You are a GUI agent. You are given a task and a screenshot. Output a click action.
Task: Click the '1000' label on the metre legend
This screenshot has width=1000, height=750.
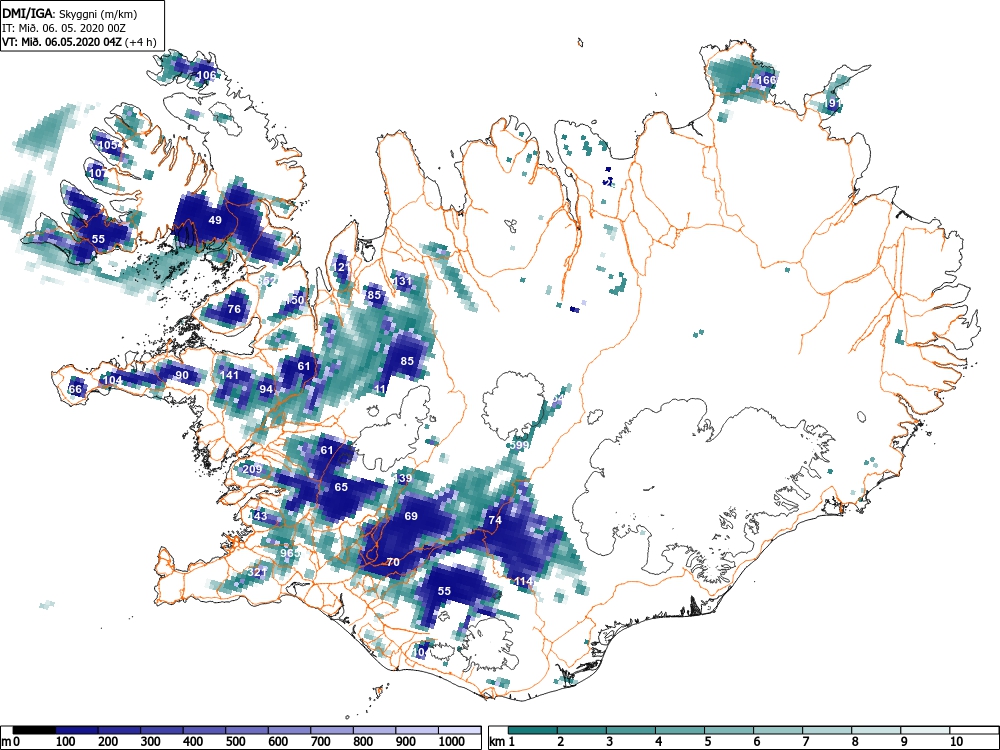click(x=452, y=742)
